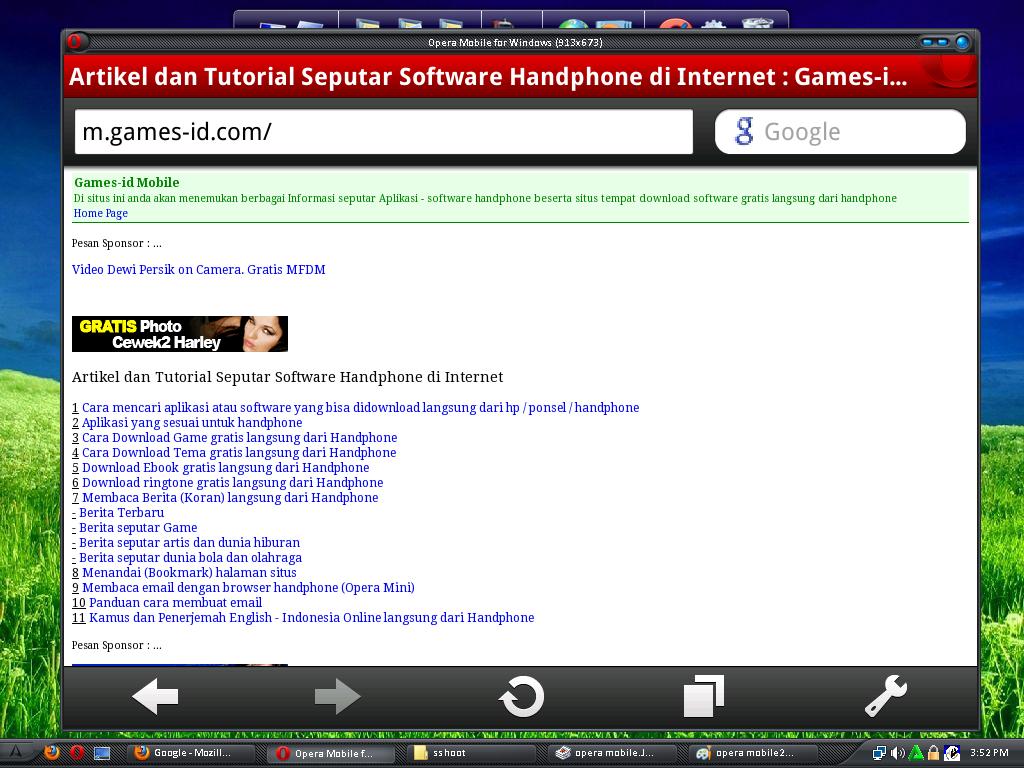
Task: Click the blue round button in the title bar
Action: (962, 42)
